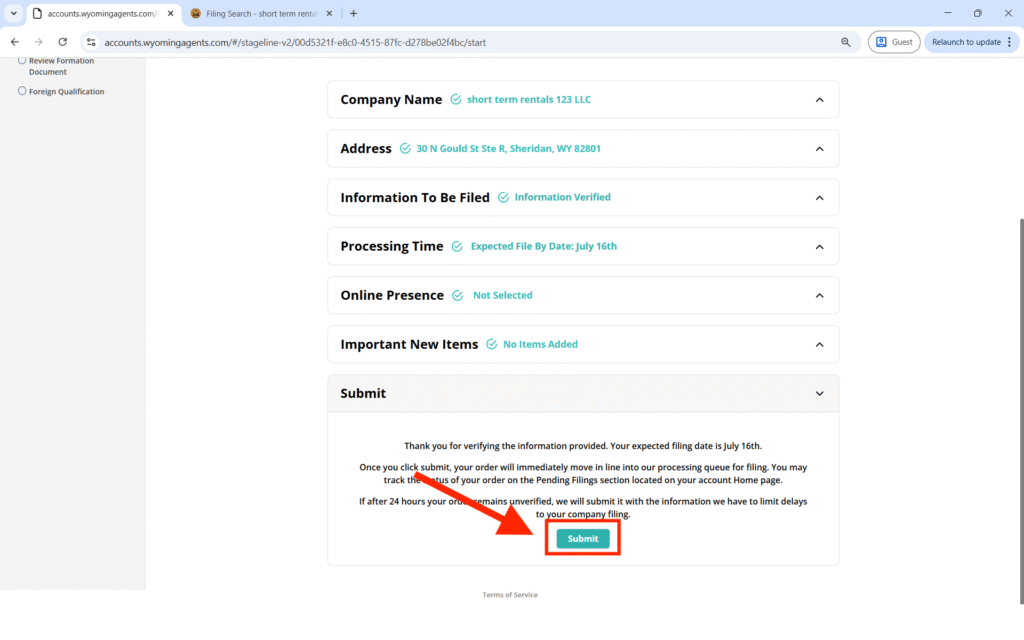This screenshot has width=1024, height=640.
Task: Select Foreign Qualification radio button
Action: tap(22, 91)
